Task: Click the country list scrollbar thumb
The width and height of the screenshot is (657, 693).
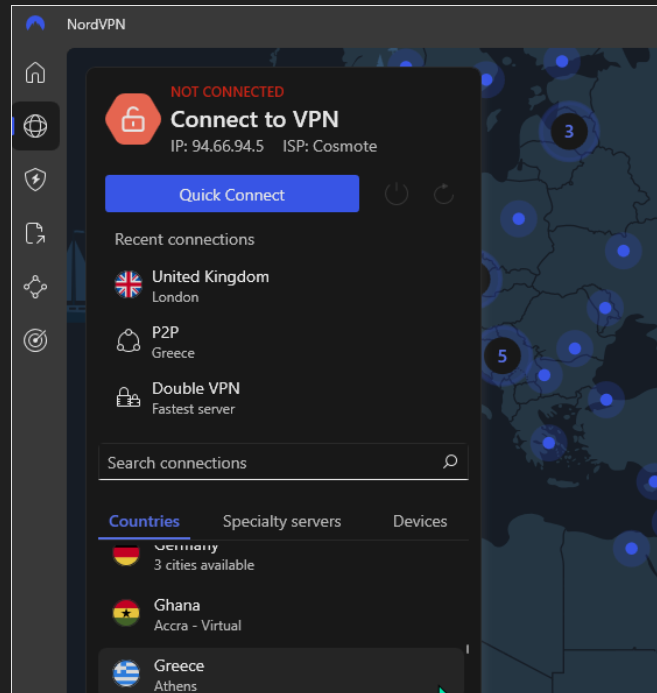Action: tap(467, 649)
